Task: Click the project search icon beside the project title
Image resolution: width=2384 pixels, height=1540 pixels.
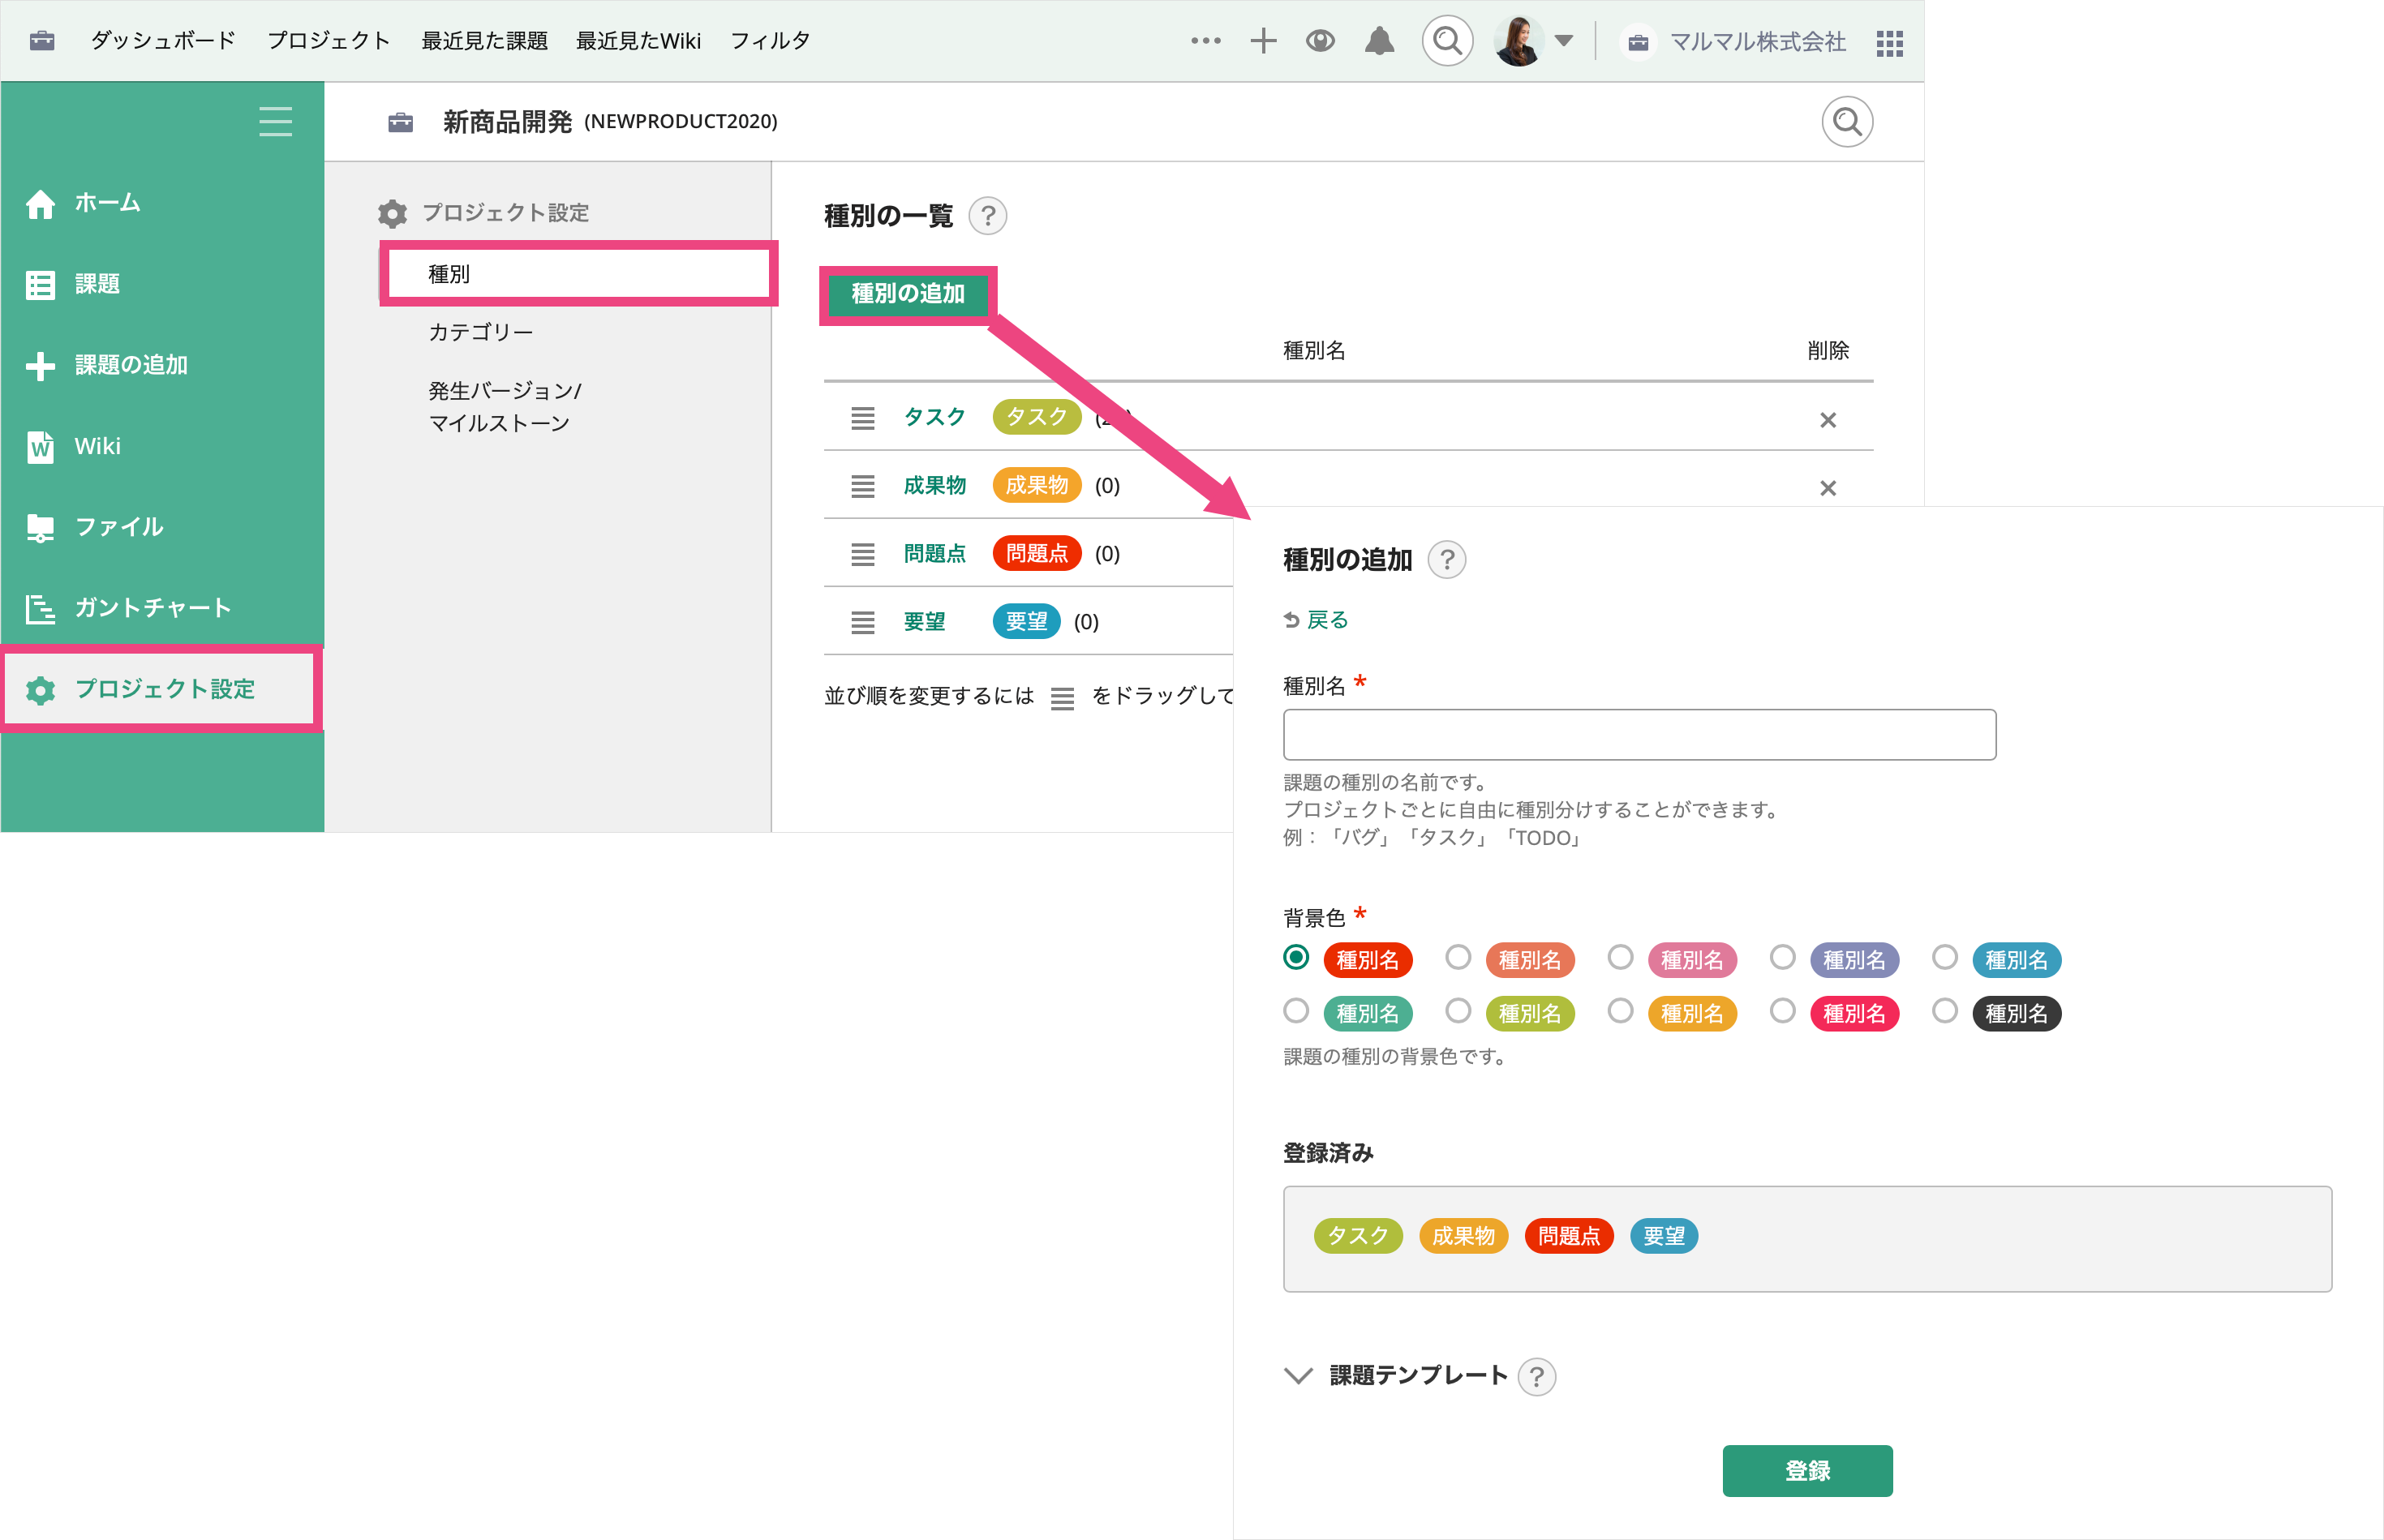Action: (x=1847, y=122)
